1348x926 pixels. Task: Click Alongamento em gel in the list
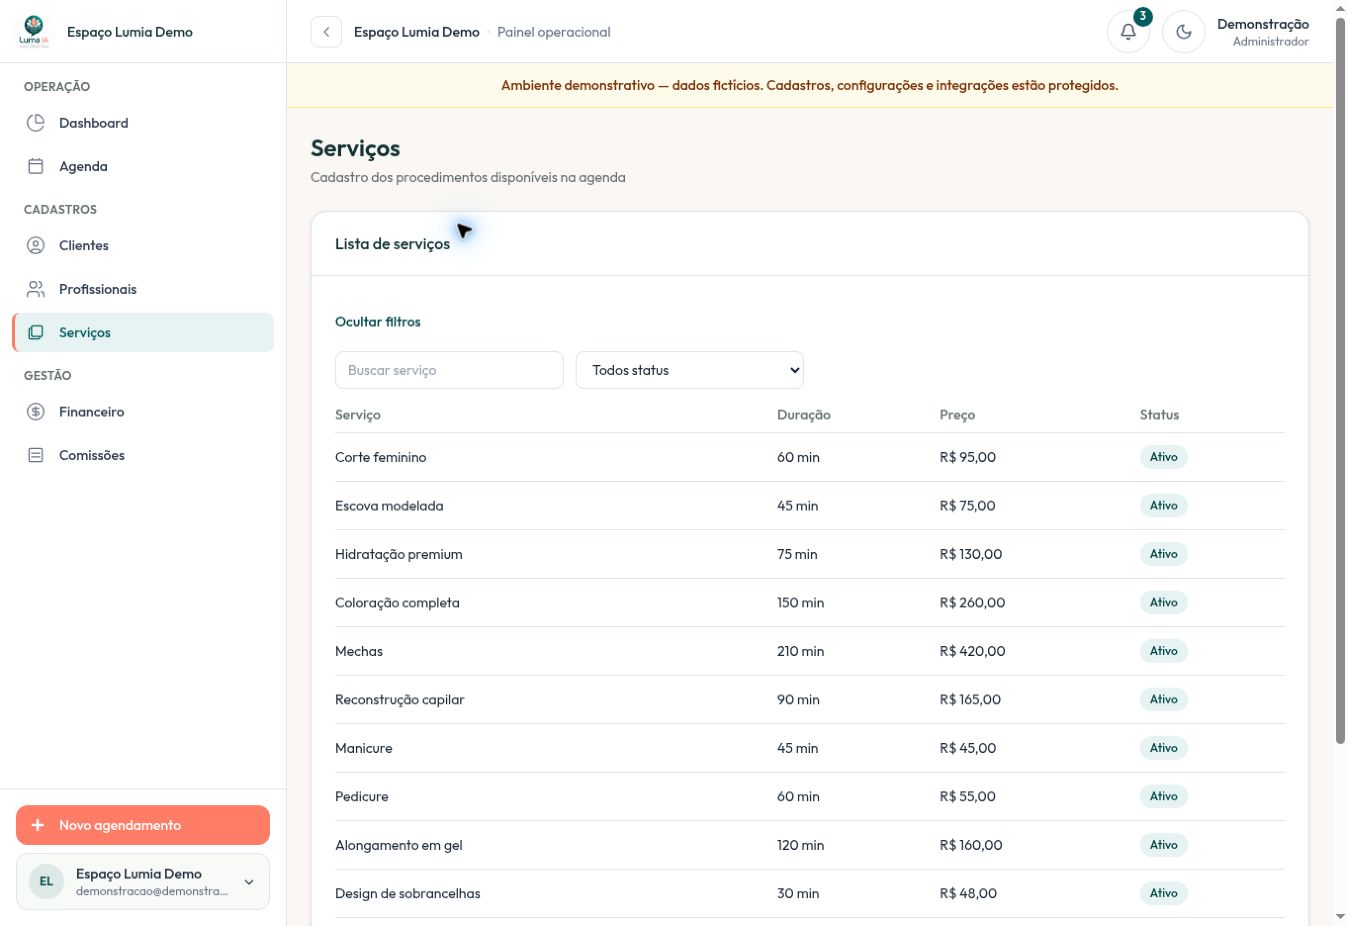pos(399,845)
